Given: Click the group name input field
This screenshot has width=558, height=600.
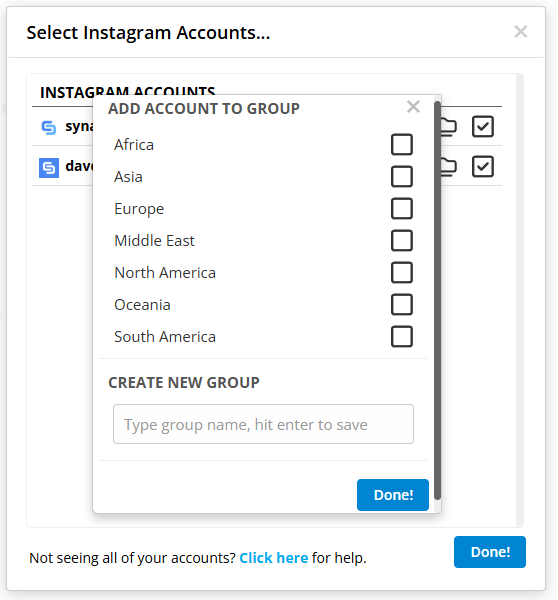Looking at the screenshot, I should click(x=263, y=424).
